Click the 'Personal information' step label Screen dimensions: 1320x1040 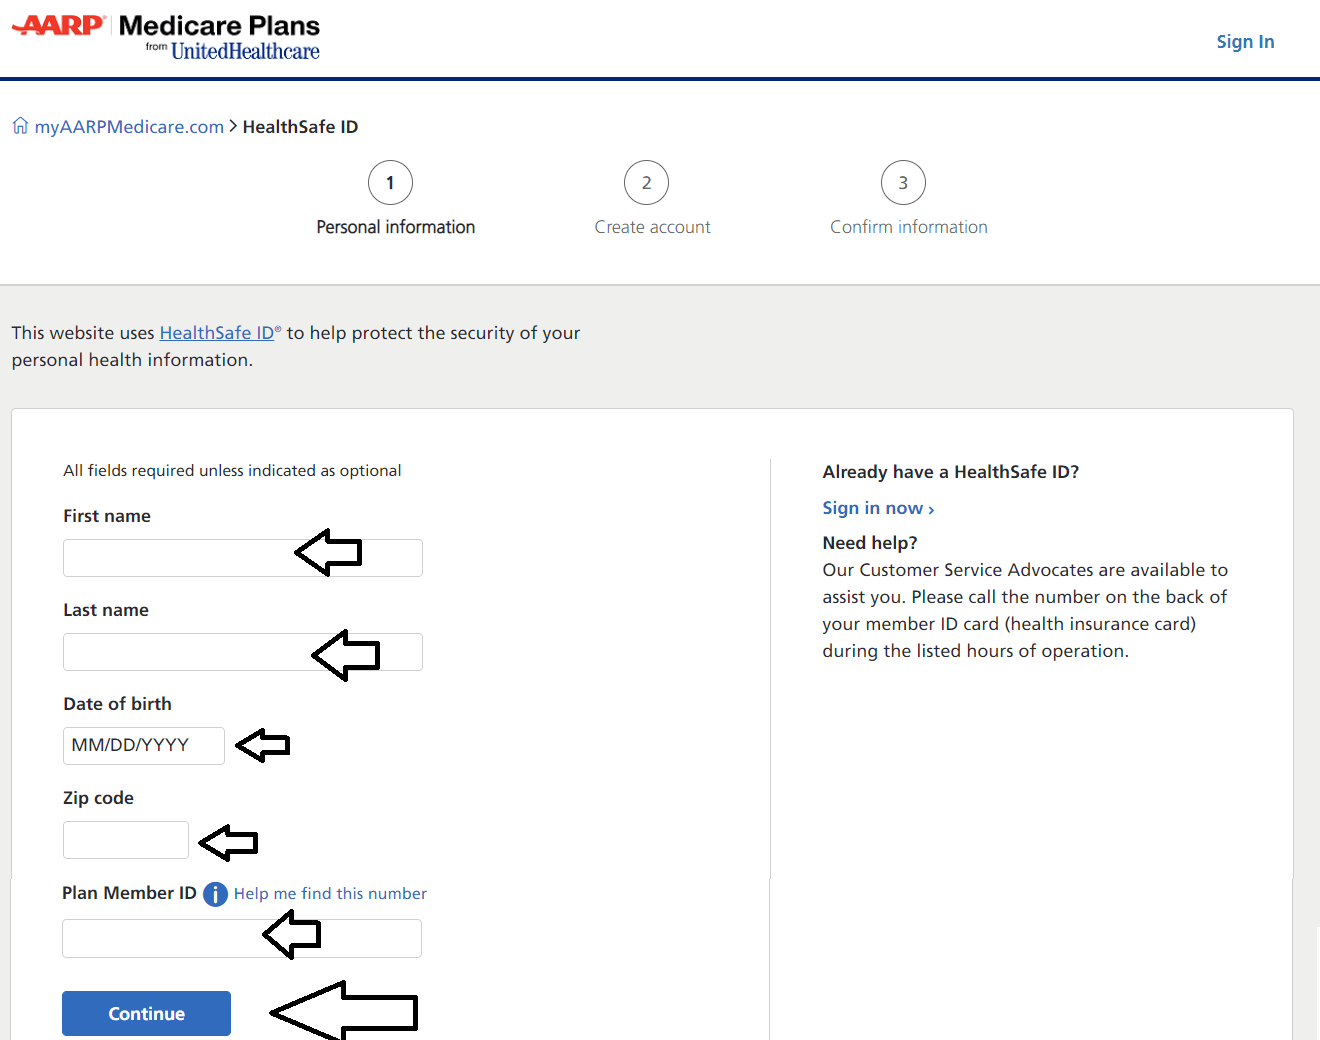click(x=396, y=227)
